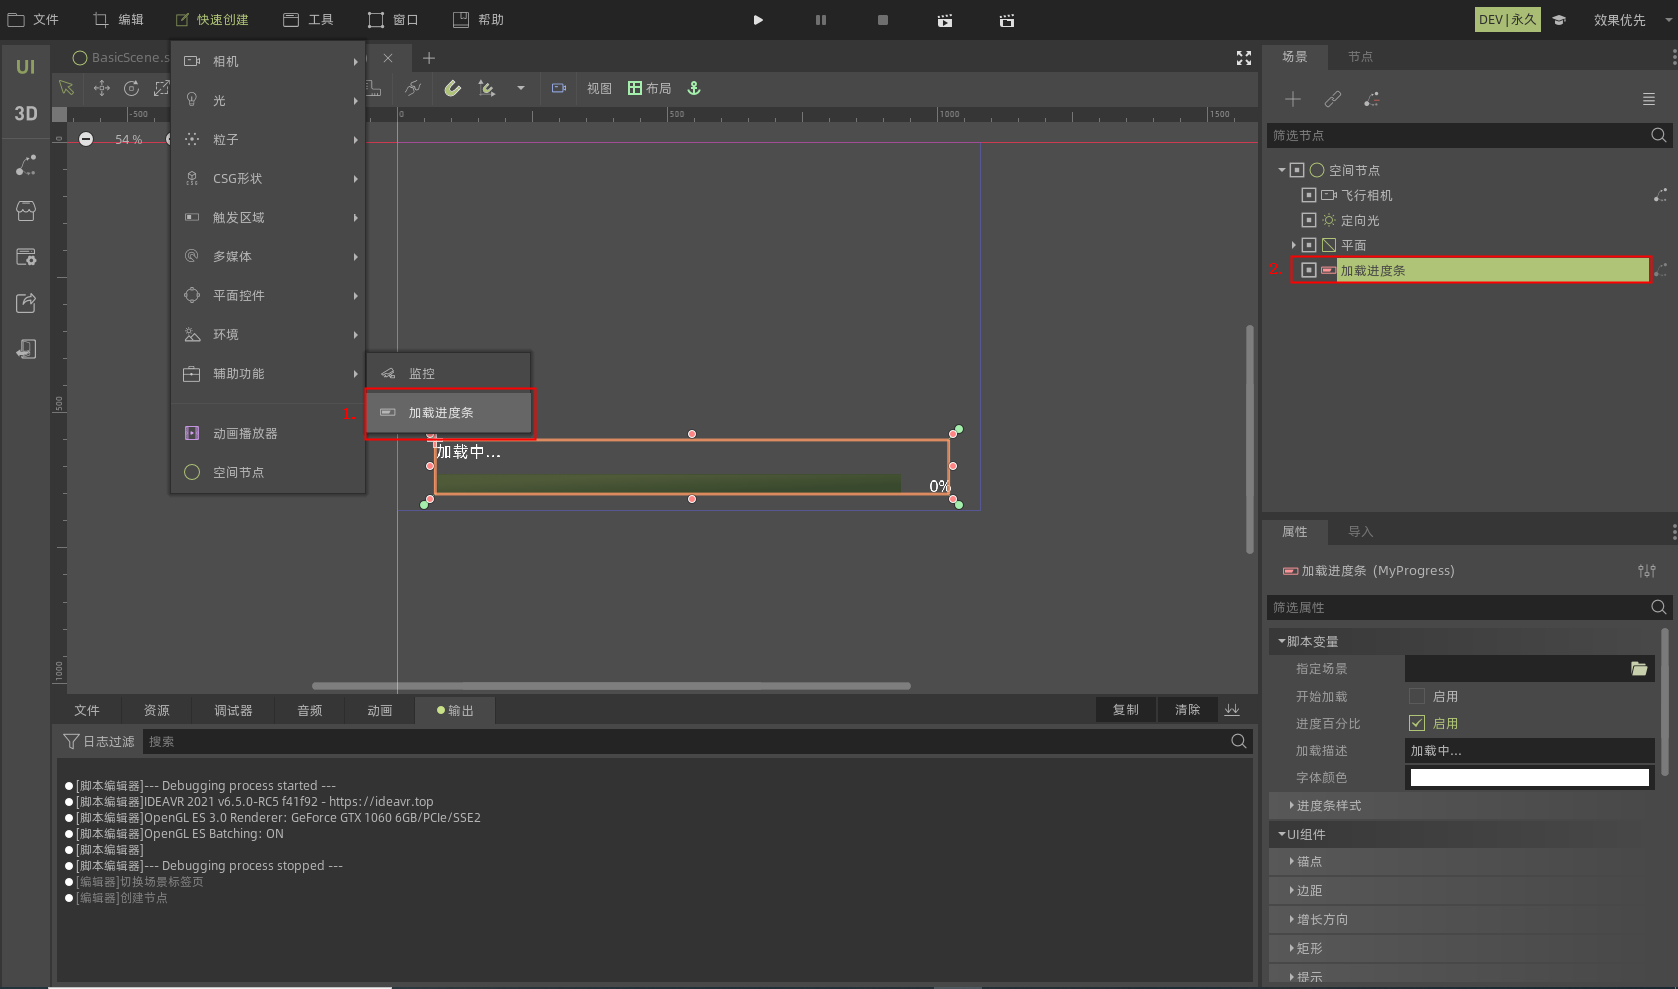The height and width of the screenshot is (989, 1678).
Task: Pause the running scene
Action: point(821,20)
